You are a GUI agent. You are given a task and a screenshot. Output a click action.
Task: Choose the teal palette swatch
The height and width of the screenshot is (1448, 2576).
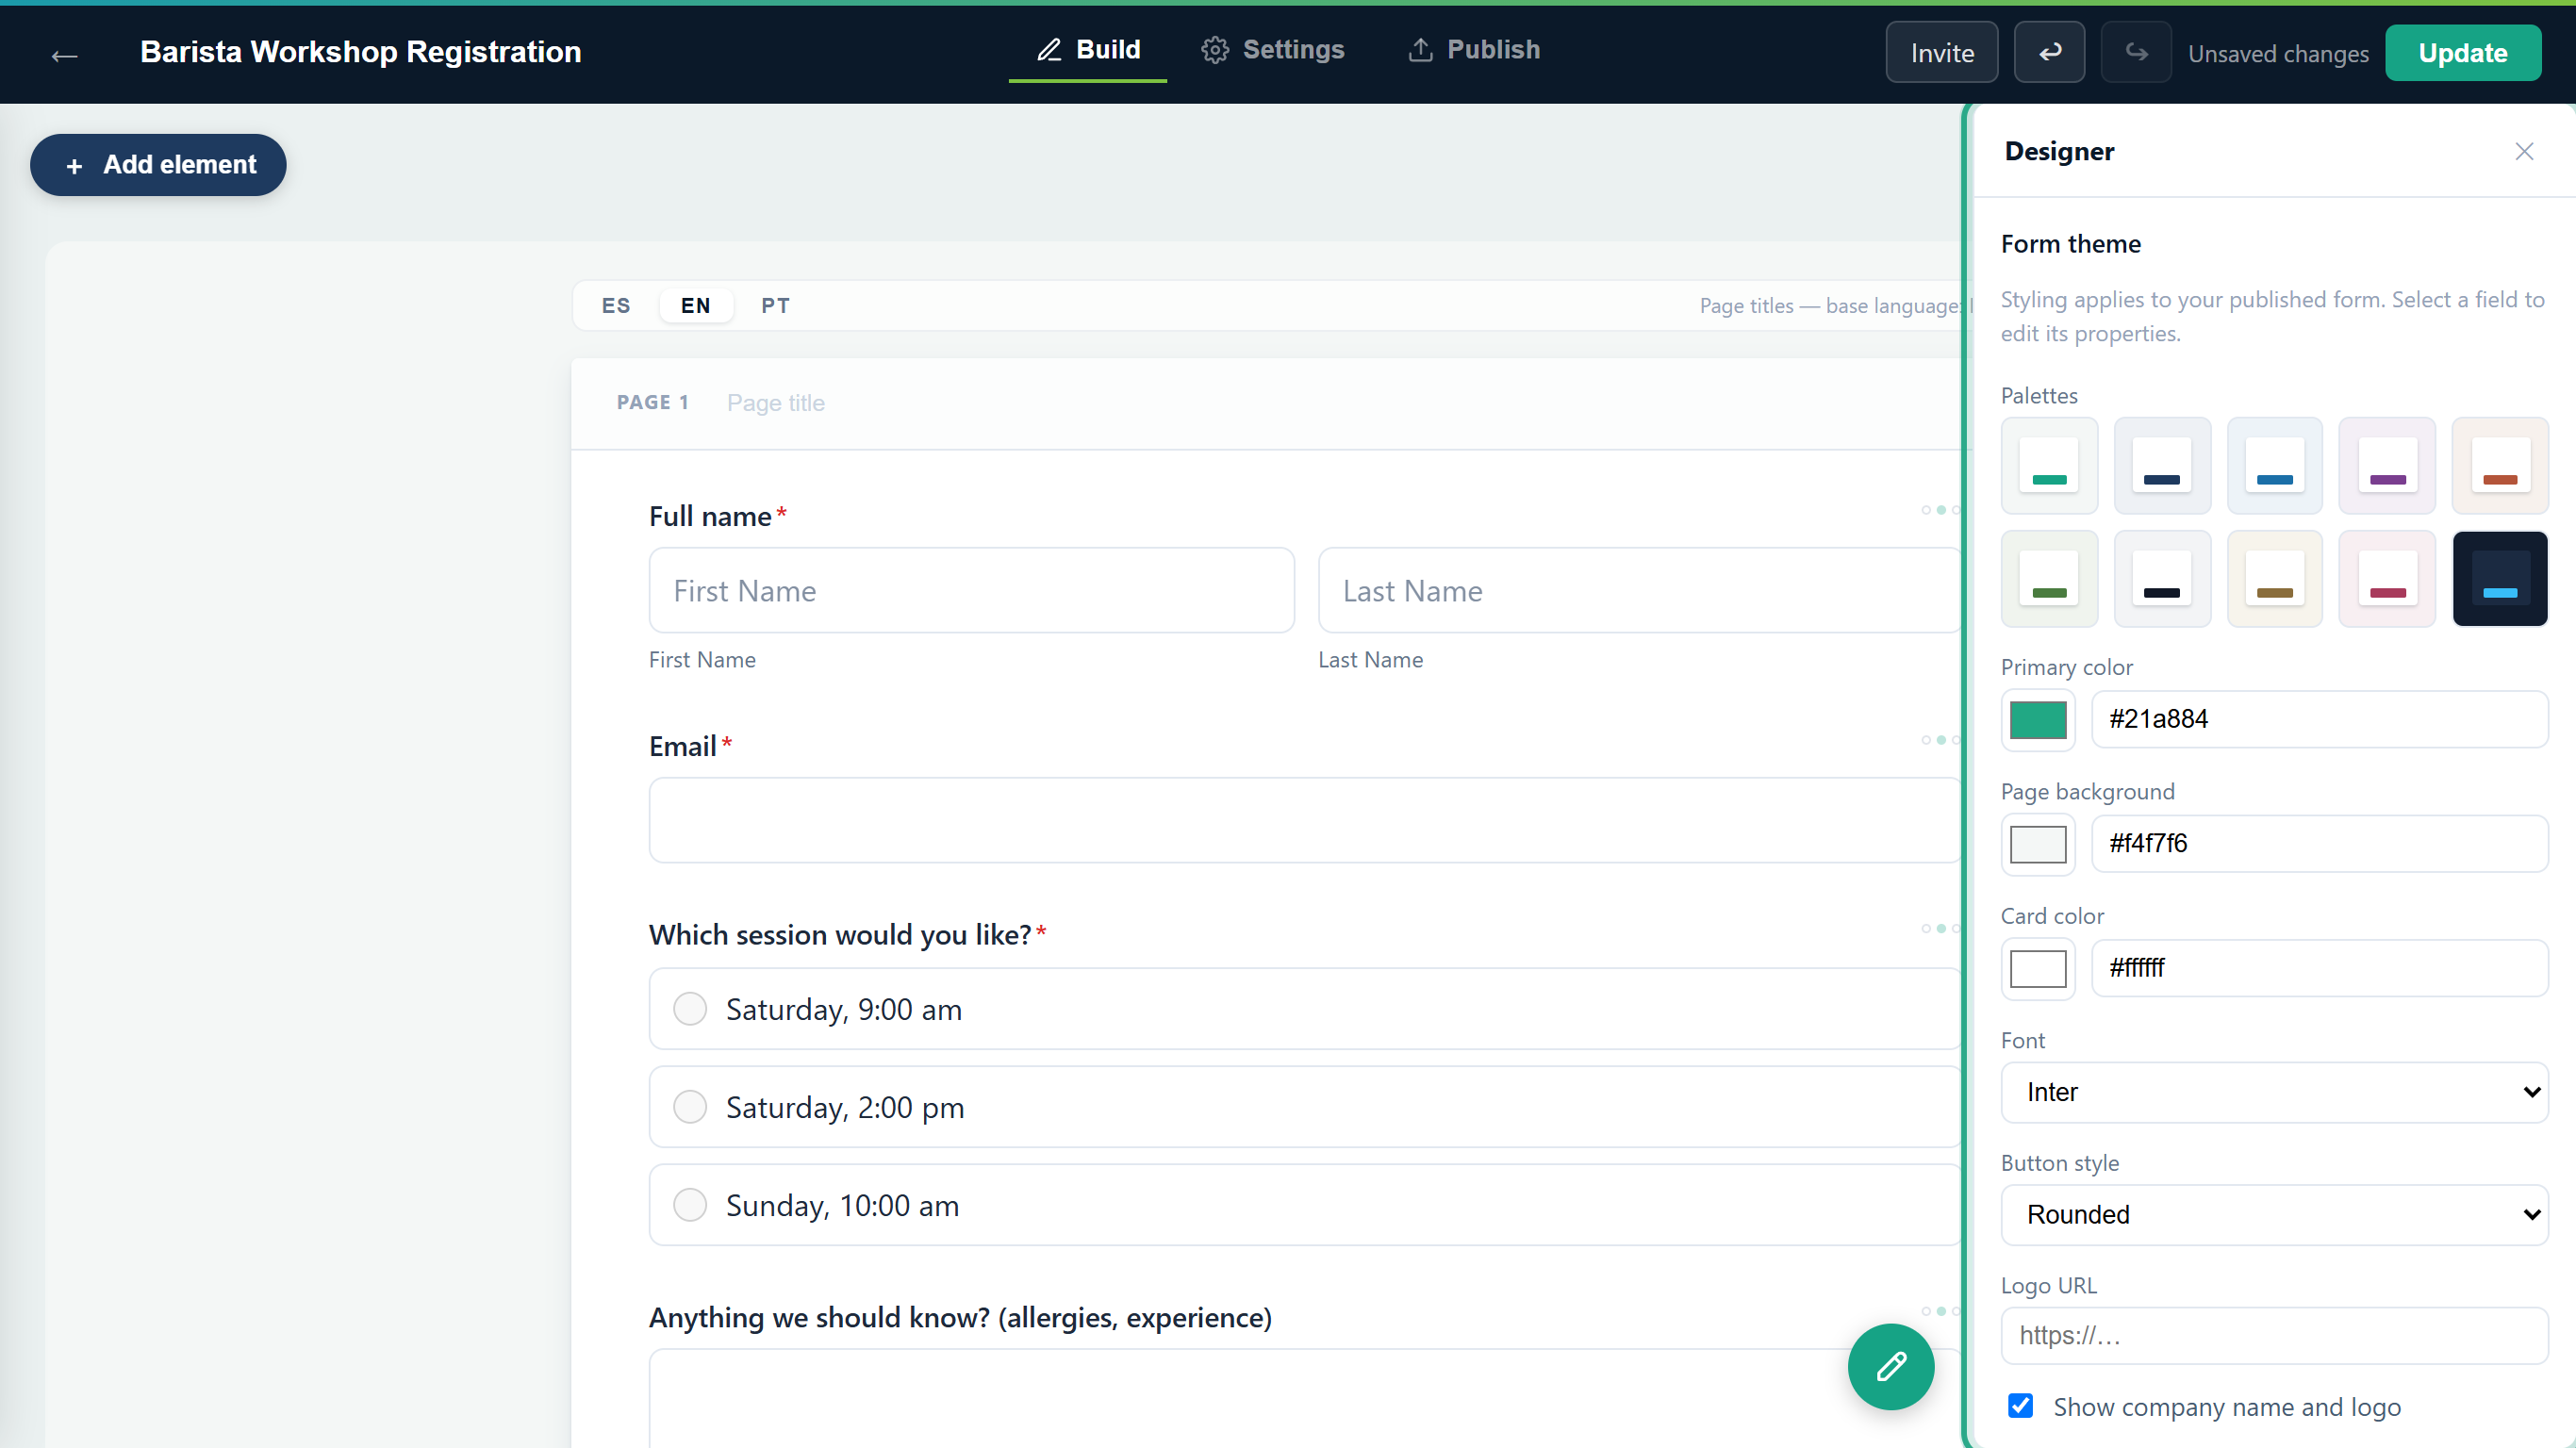point(2049,466)
